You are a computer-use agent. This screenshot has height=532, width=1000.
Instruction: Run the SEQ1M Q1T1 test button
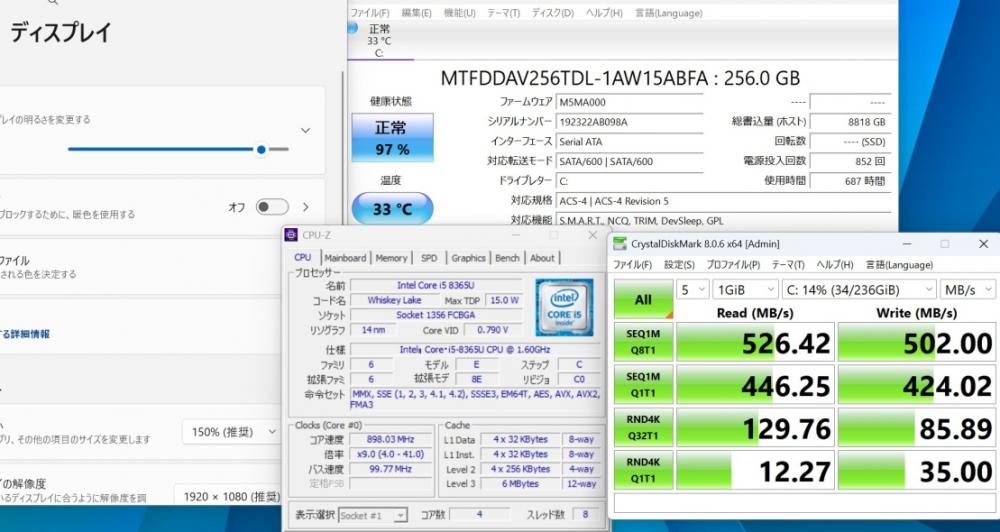click(643, 385)
